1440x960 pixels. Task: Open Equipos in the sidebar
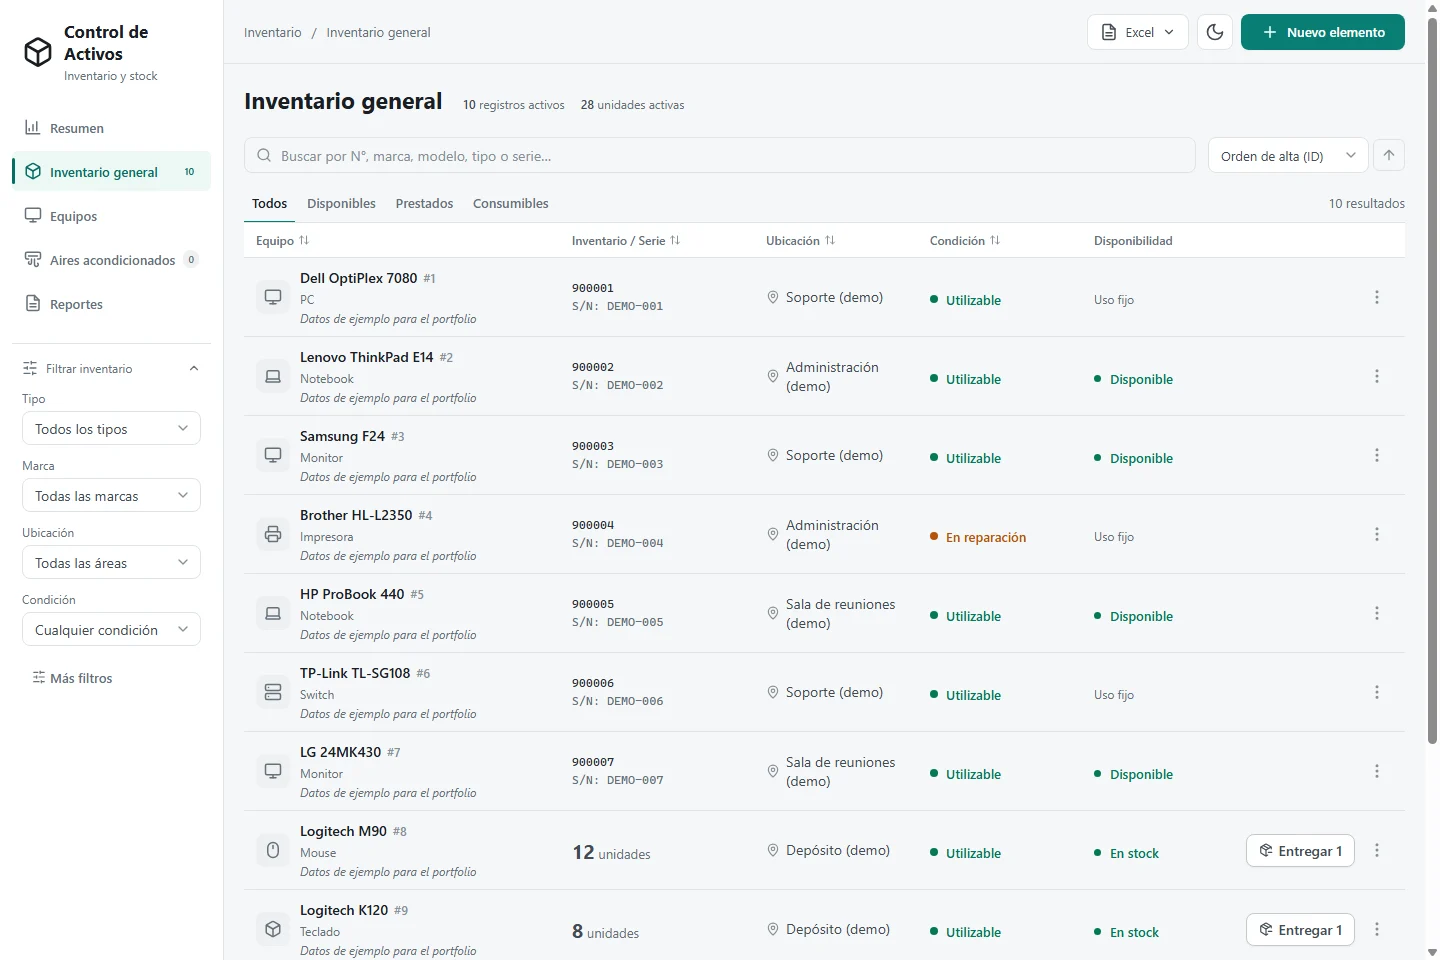click(x=111, y=216)
